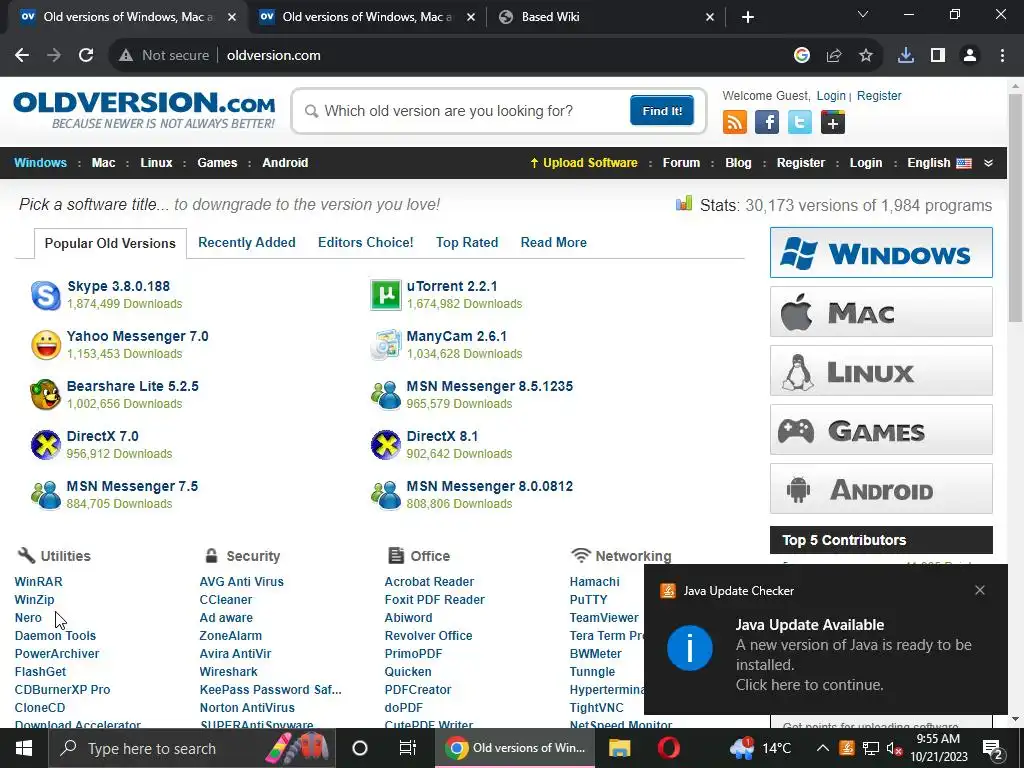
Task: Open the CCleaner link under Security
Action: point(226,600)
